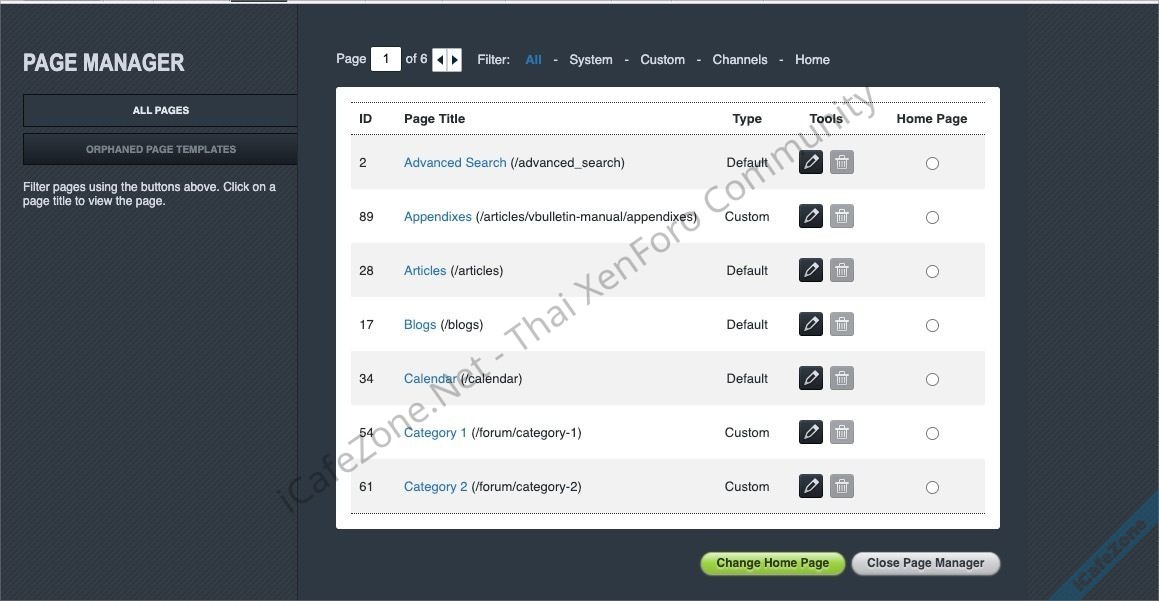Open the Orphaned Page Templates section
The height and width of the screenshot is (601, 1159).
[160, 149]
